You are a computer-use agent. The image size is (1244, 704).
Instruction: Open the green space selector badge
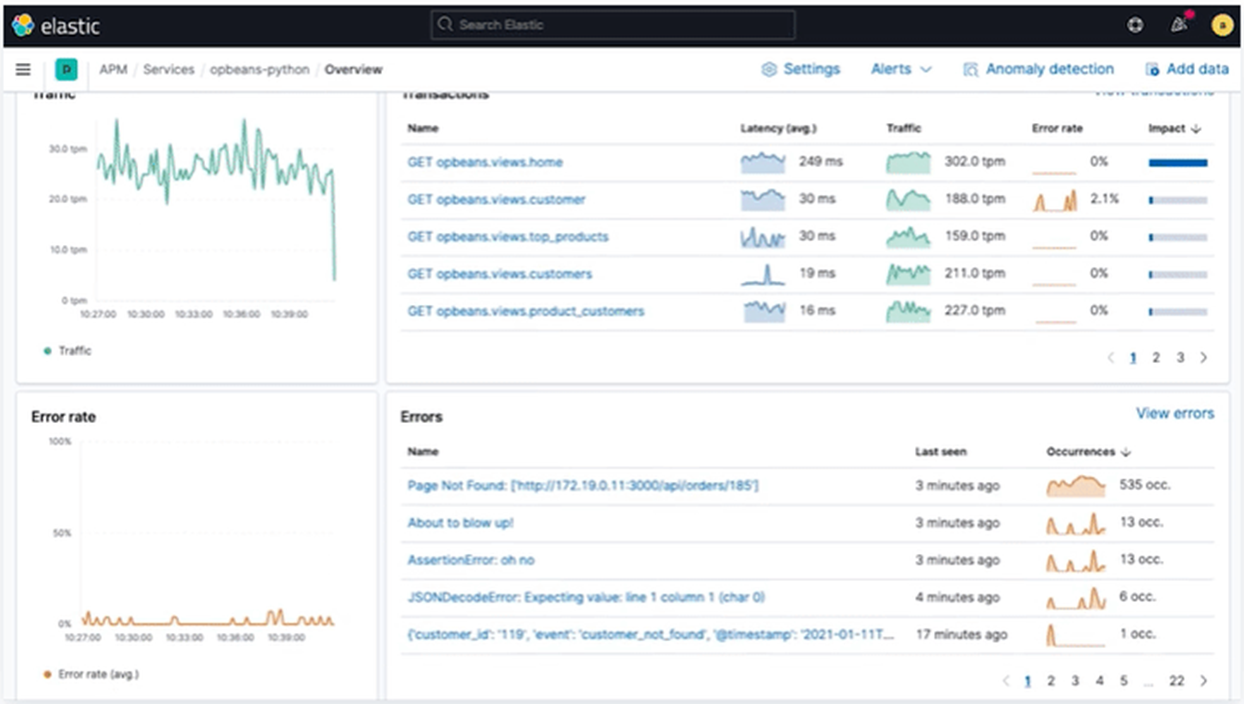click(x=66, y=69)
